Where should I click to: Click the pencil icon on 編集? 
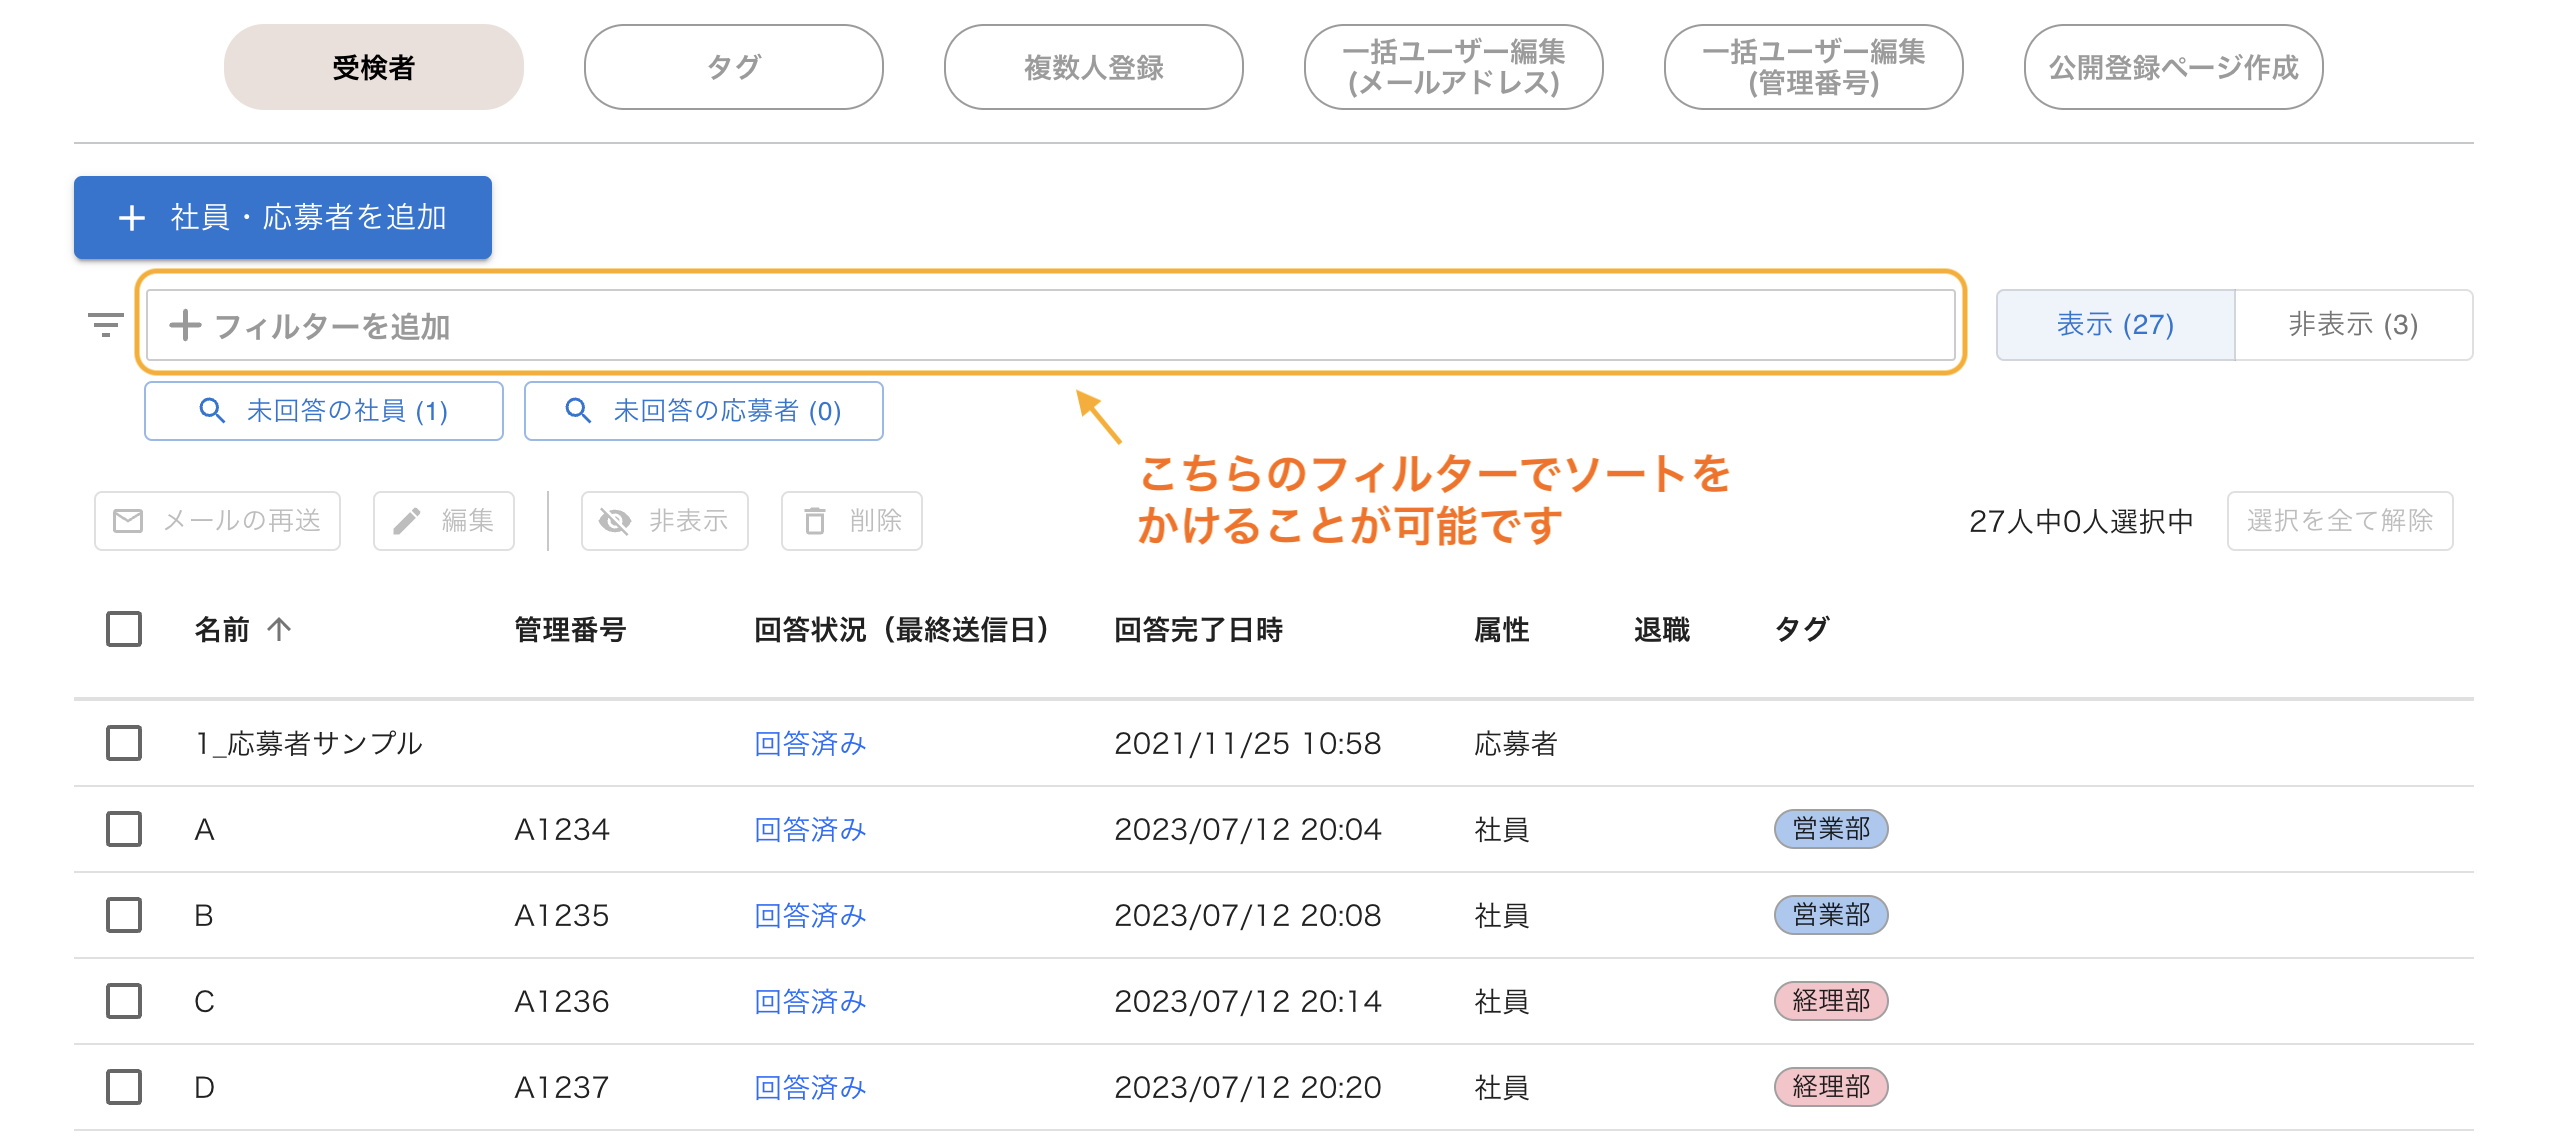coord(407,521)
